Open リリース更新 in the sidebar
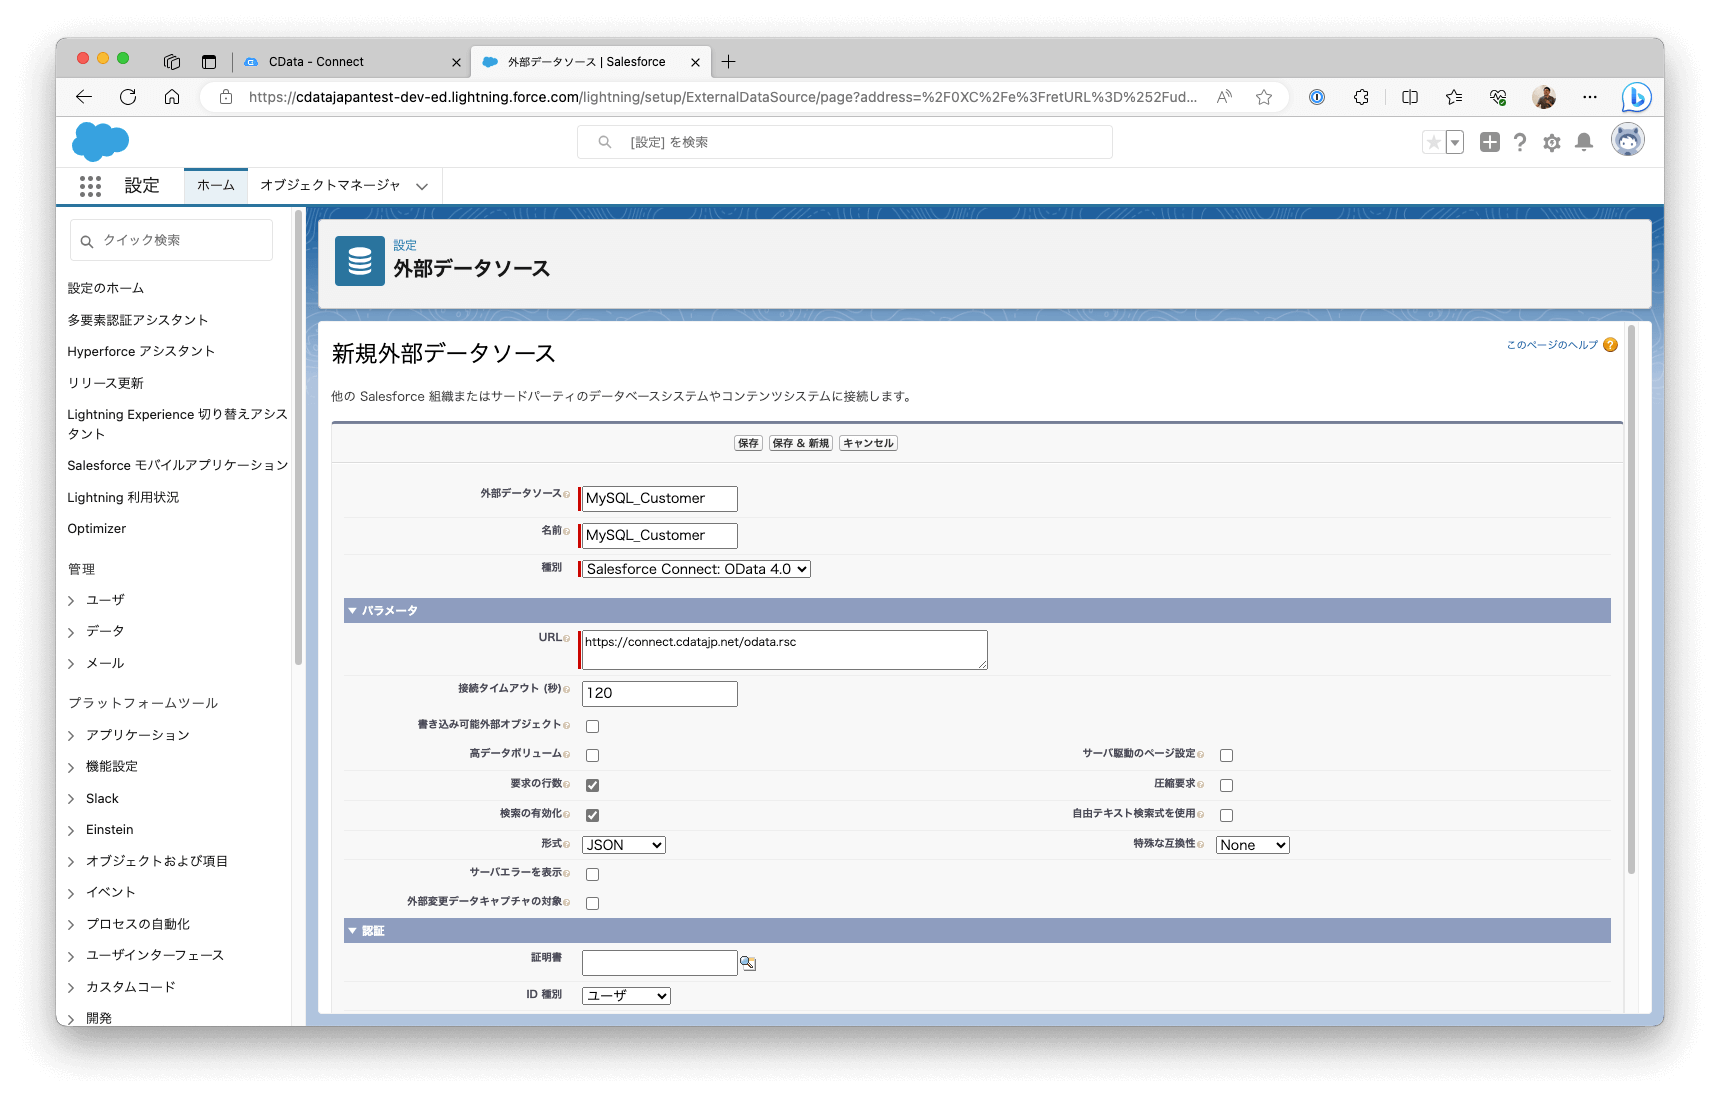Image resolution: width=1720 pixels, height=1100 pixels. (x=105, y=383)
